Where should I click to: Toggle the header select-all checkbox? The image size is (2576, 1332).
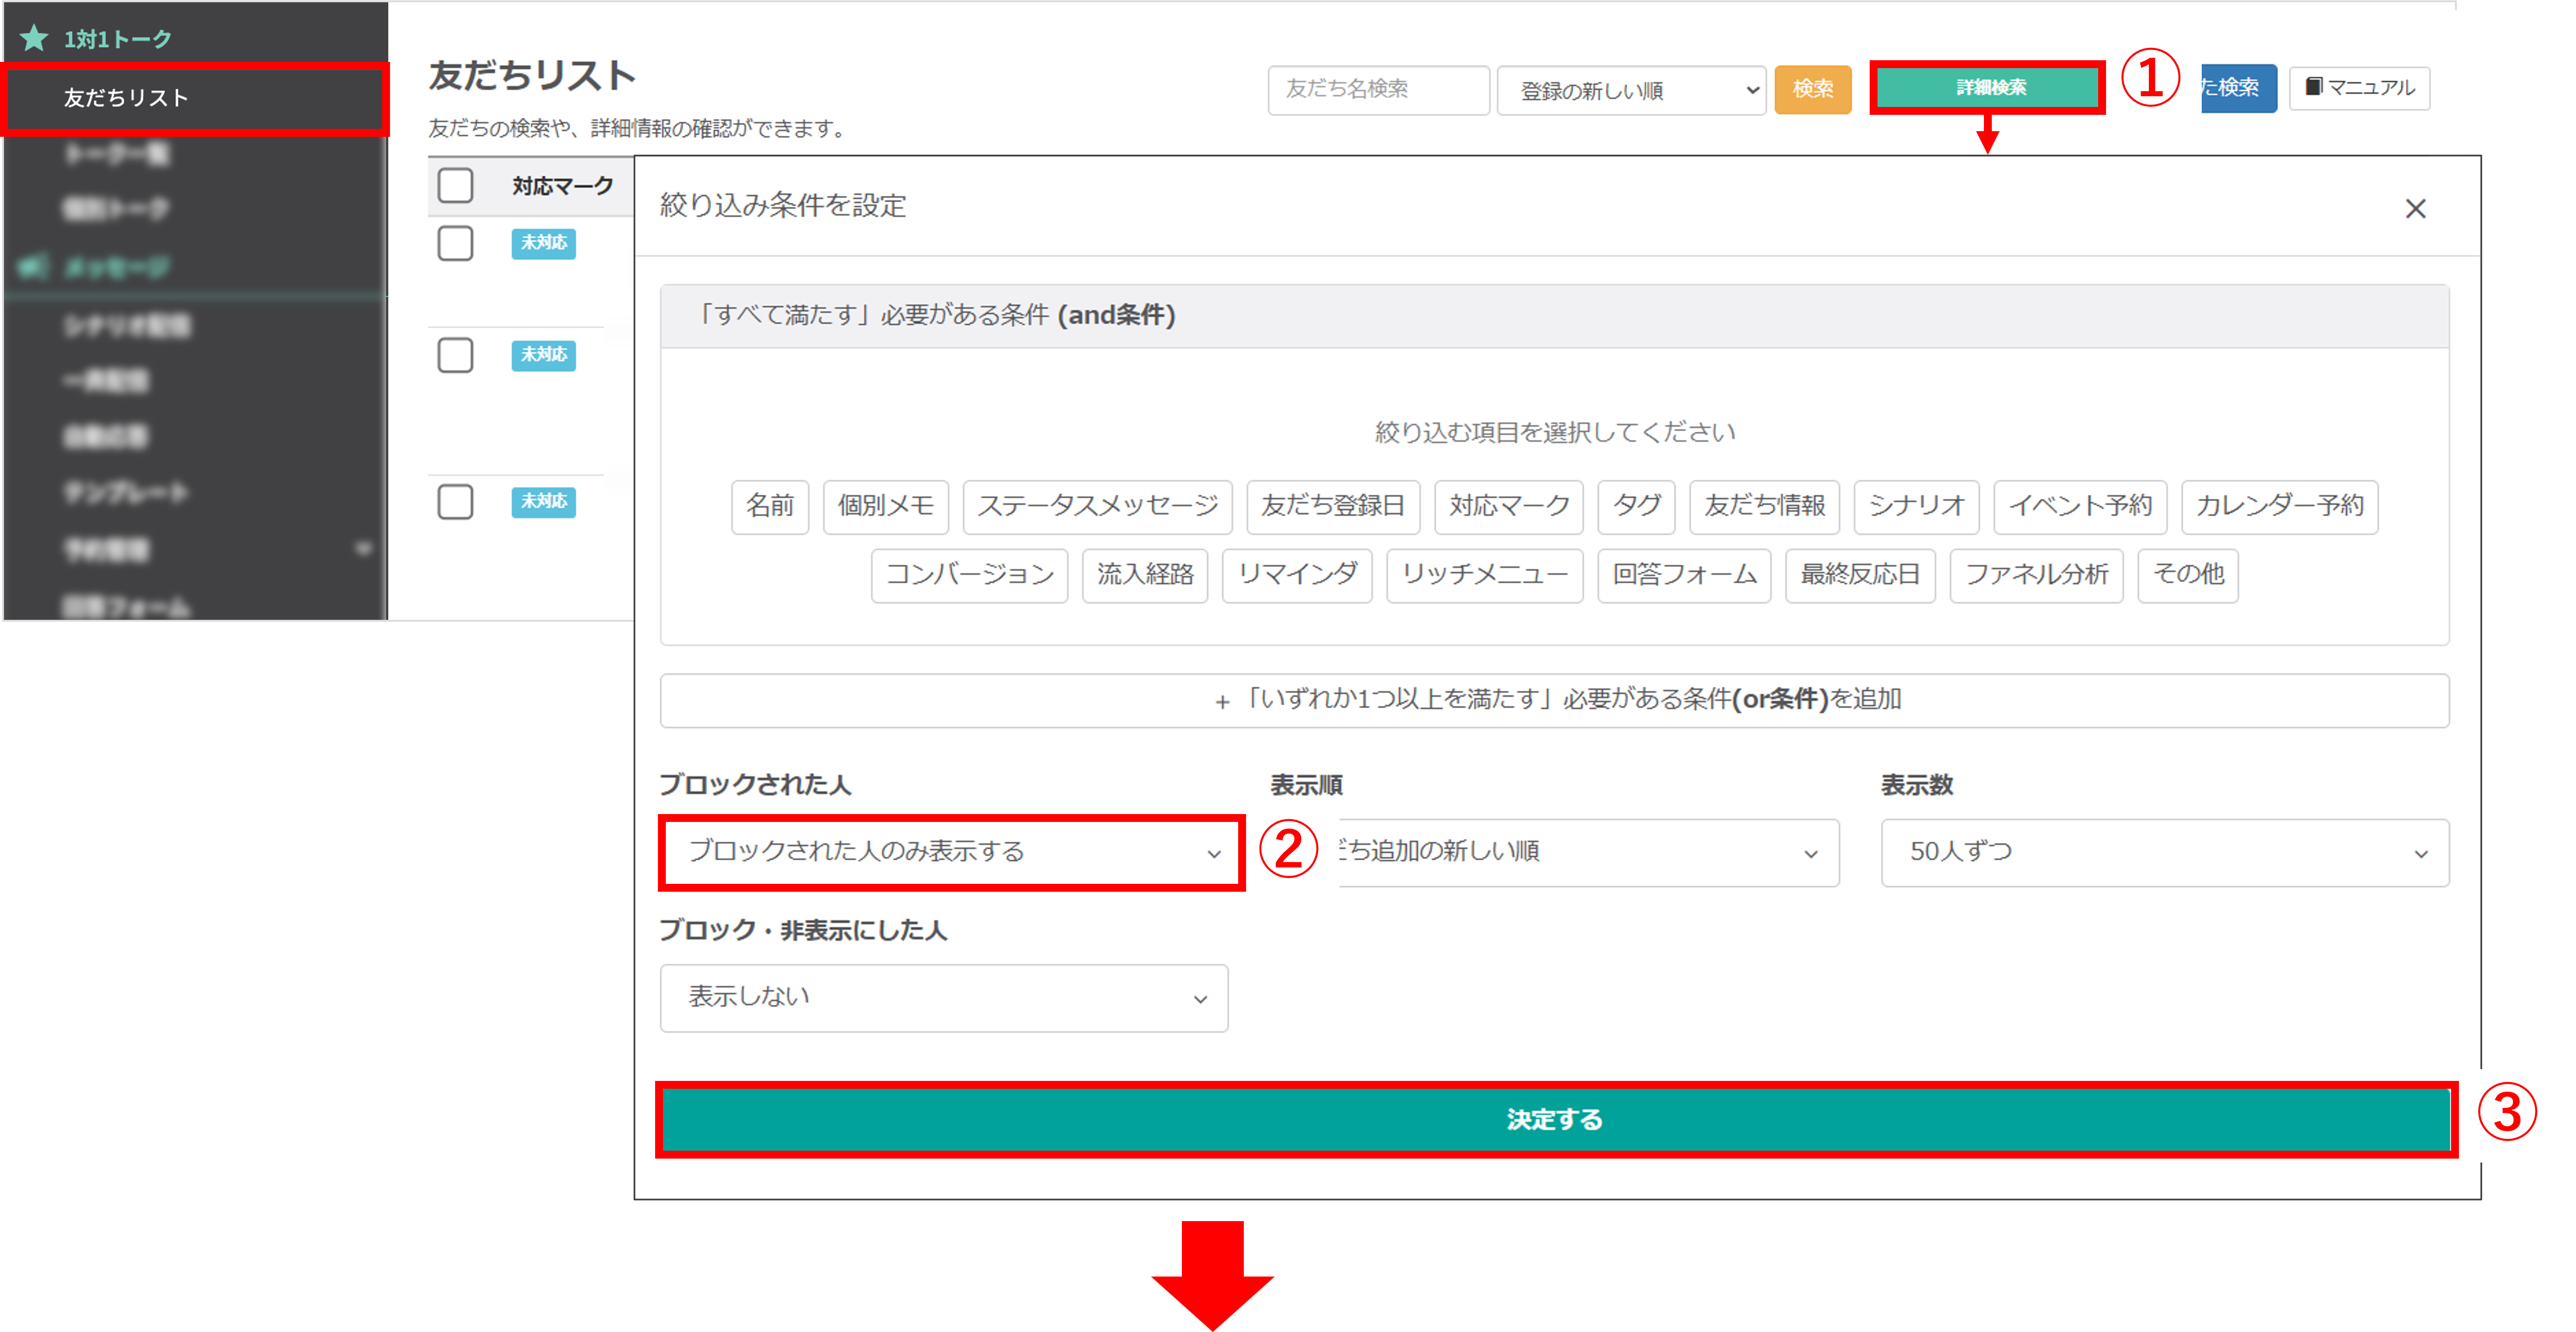point(455,186)
